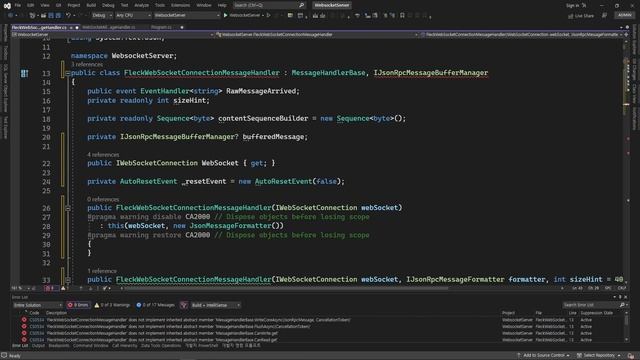Click 3 references CodeLens link
This screenshot has width=640, height=360.
click(x=87, y=64)
